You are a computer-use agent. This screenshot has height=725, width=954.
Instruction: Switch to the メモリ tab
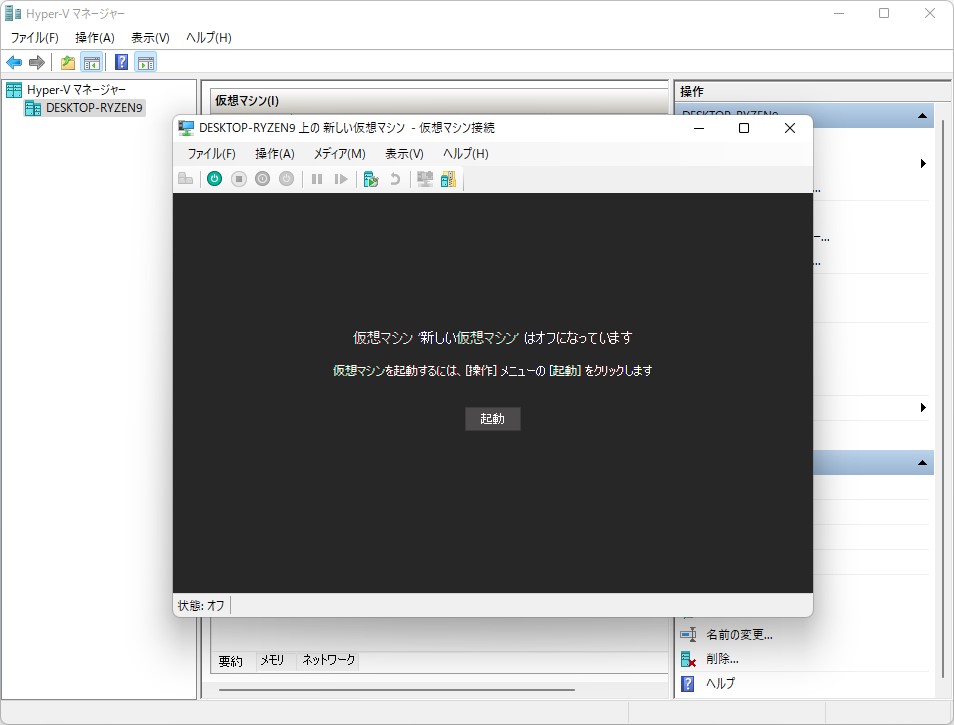tap(272, 661)
